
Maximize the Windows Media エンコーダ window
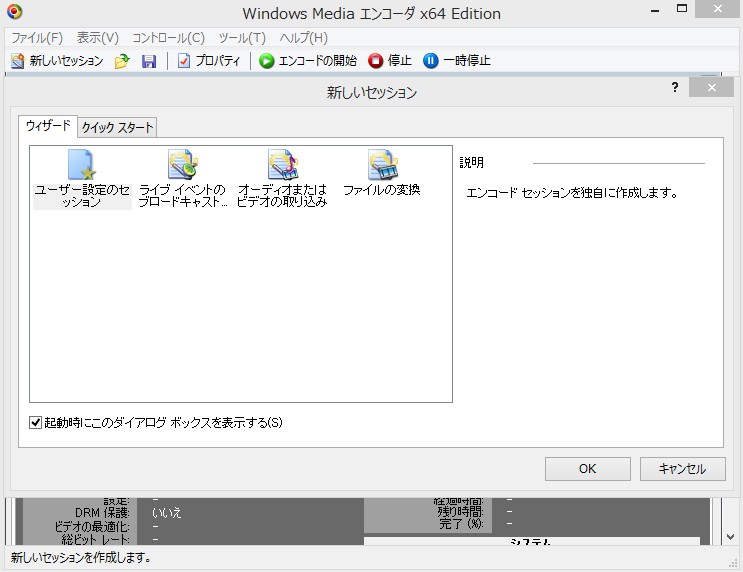coord(682,9)
